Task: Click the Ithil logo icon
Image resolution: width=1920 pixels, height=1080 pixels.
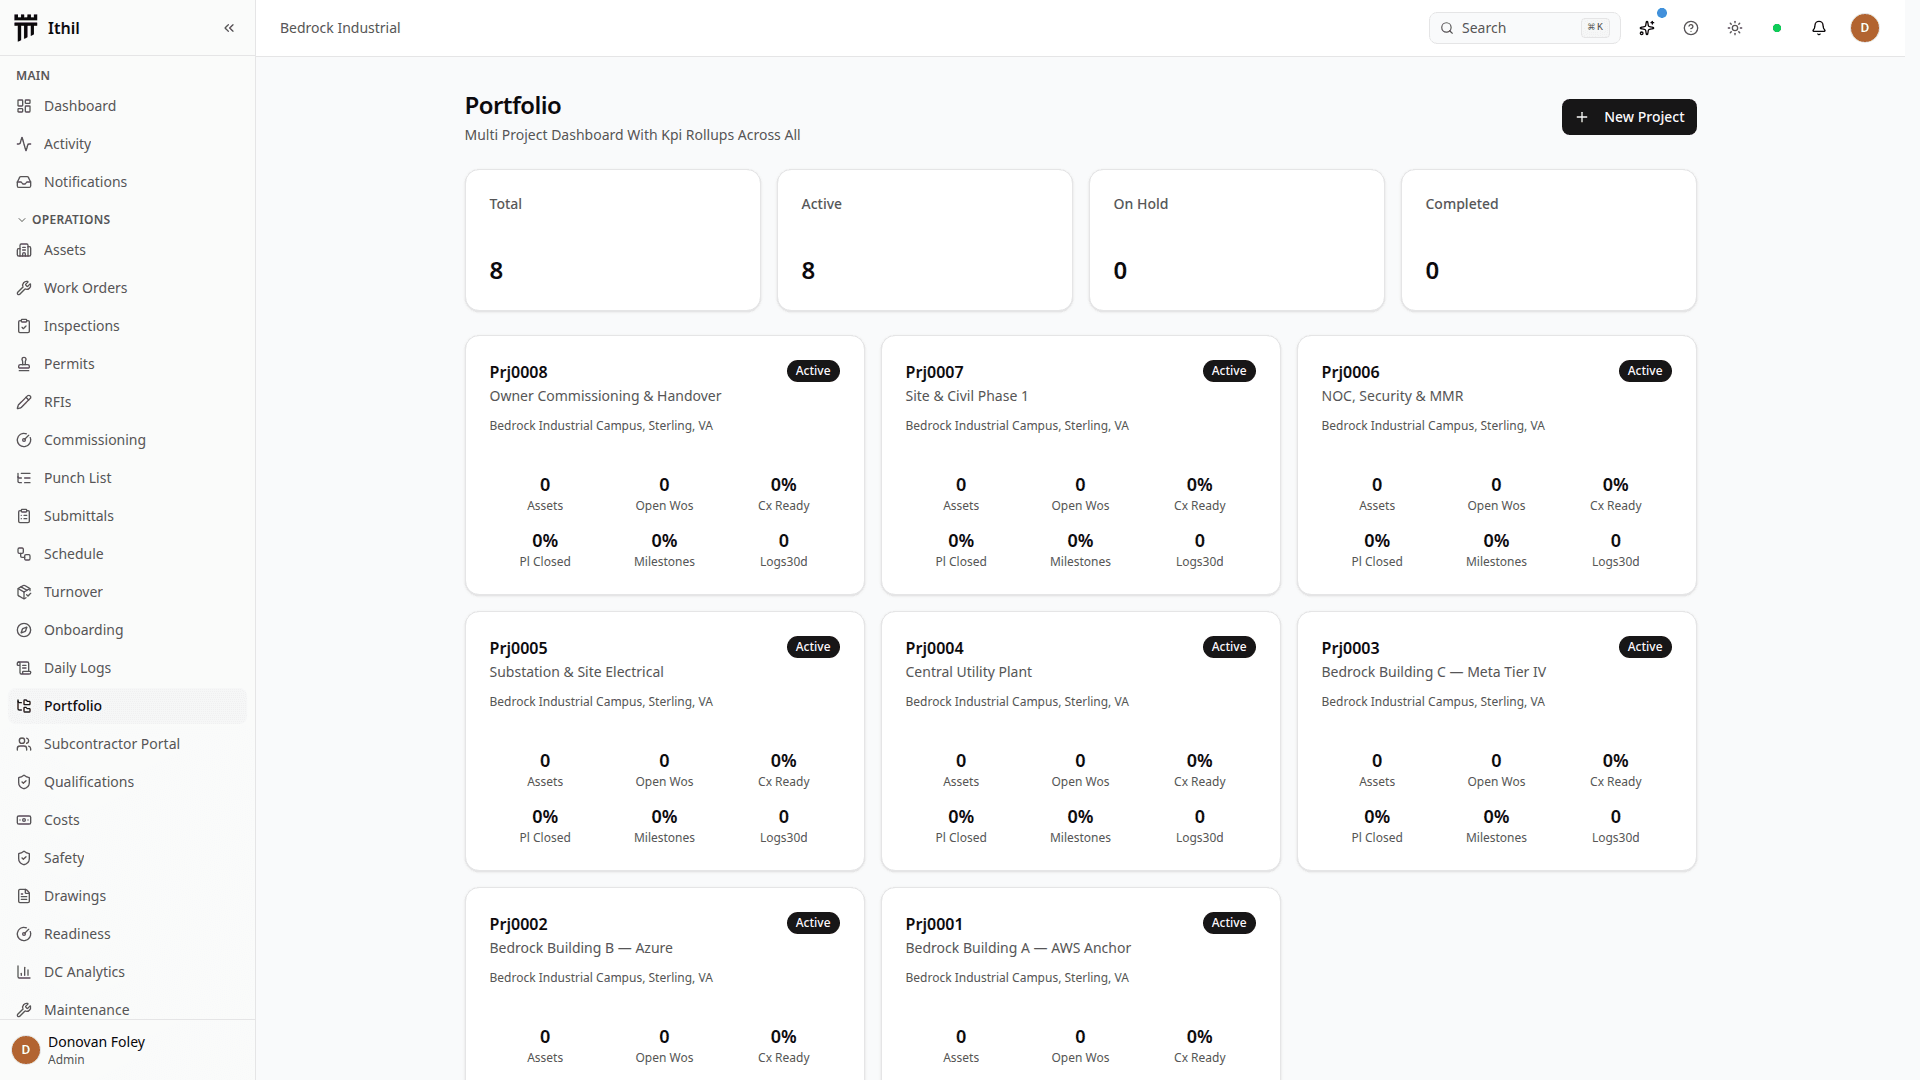Action: click(26, 27)
